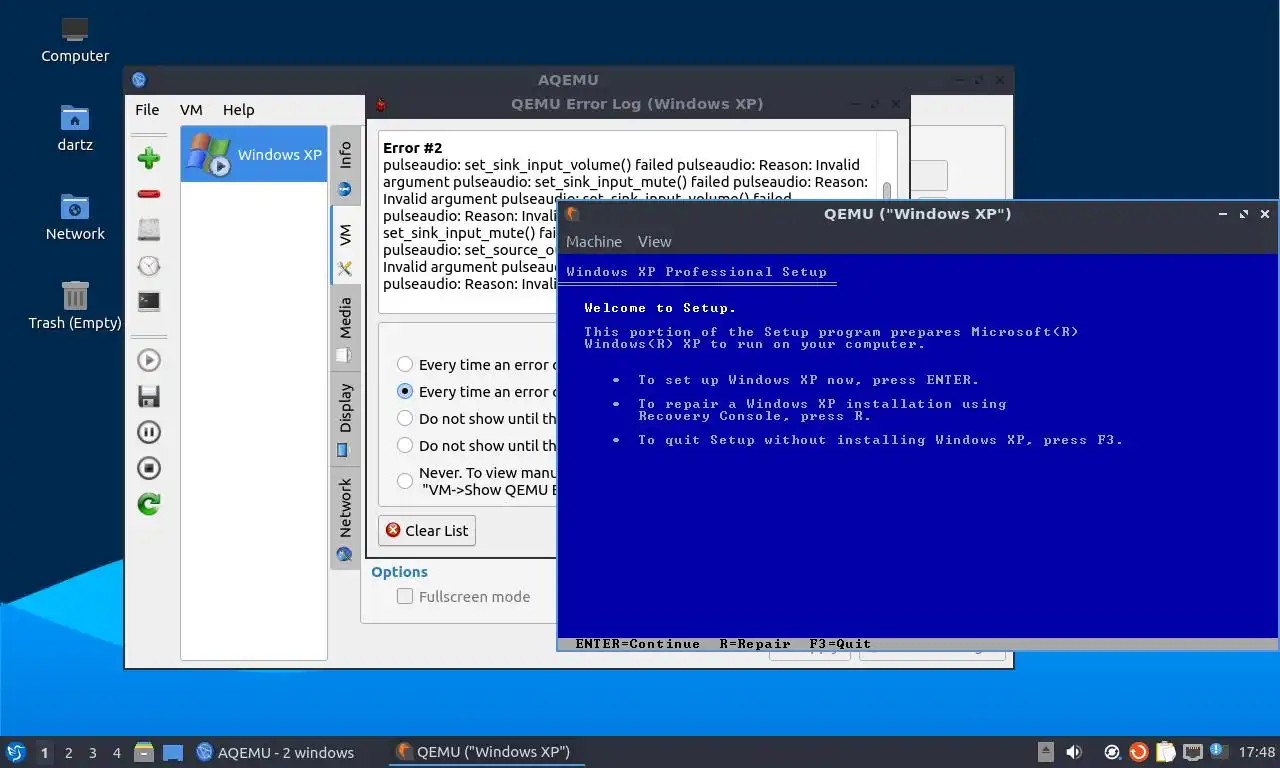
Task: Click the Clear List button in Error Log
Action: 427,530
